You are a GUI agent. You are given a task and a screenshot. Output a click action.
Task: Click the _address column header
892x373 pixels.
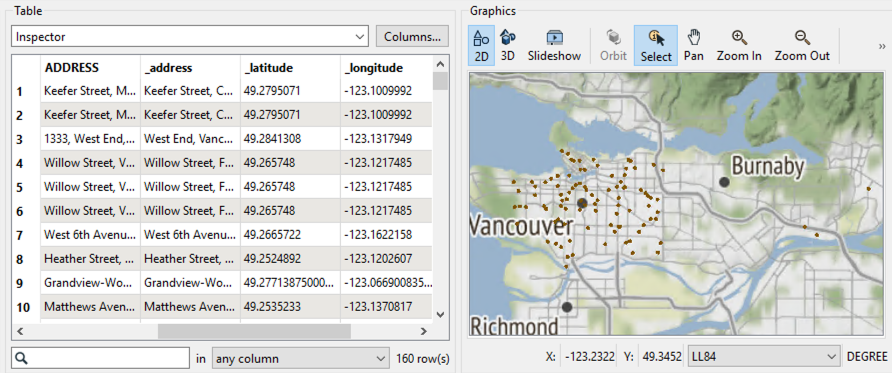point(191,68)
